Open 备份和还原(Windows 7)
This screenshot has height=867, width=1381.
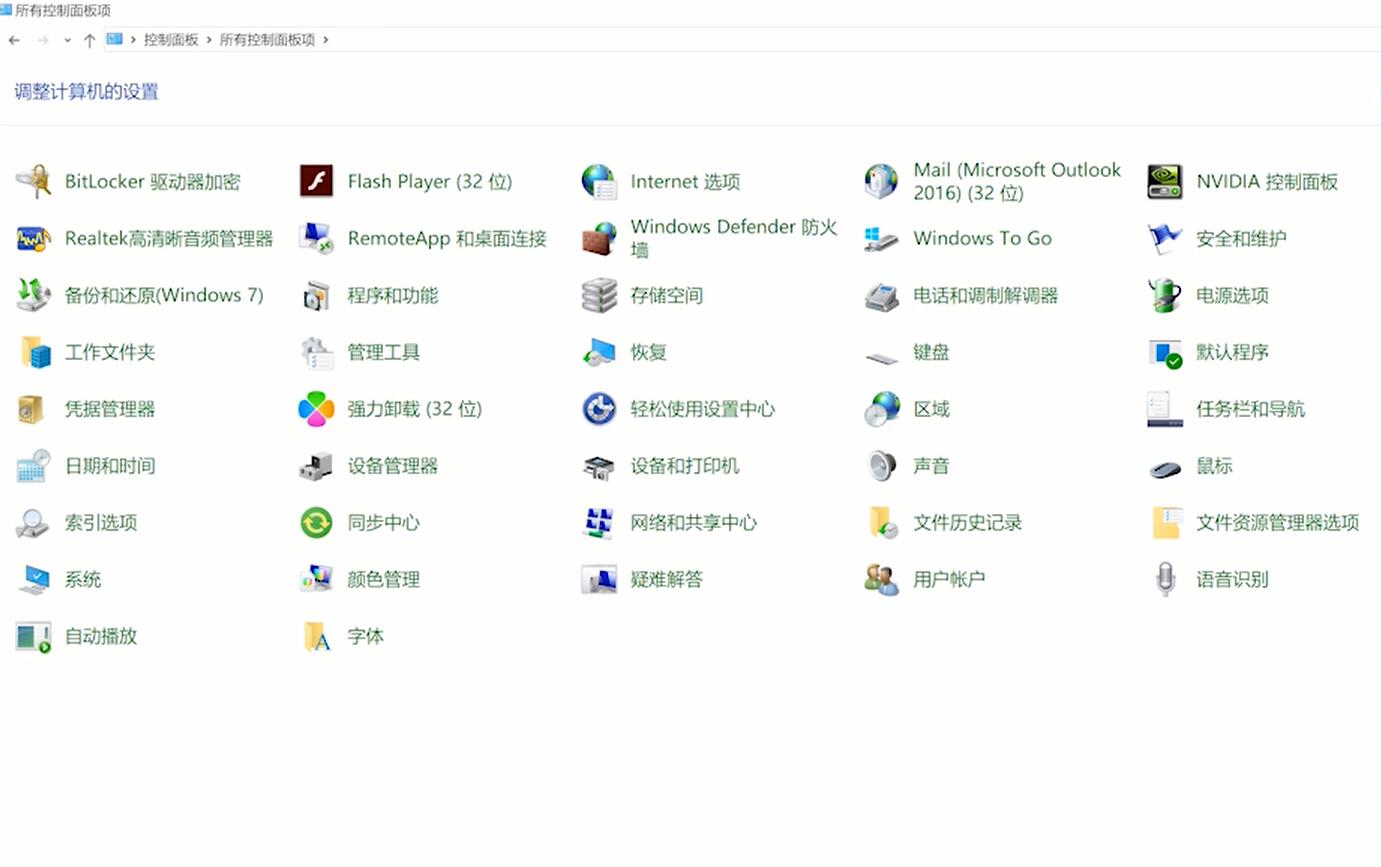tap(166, 296)
